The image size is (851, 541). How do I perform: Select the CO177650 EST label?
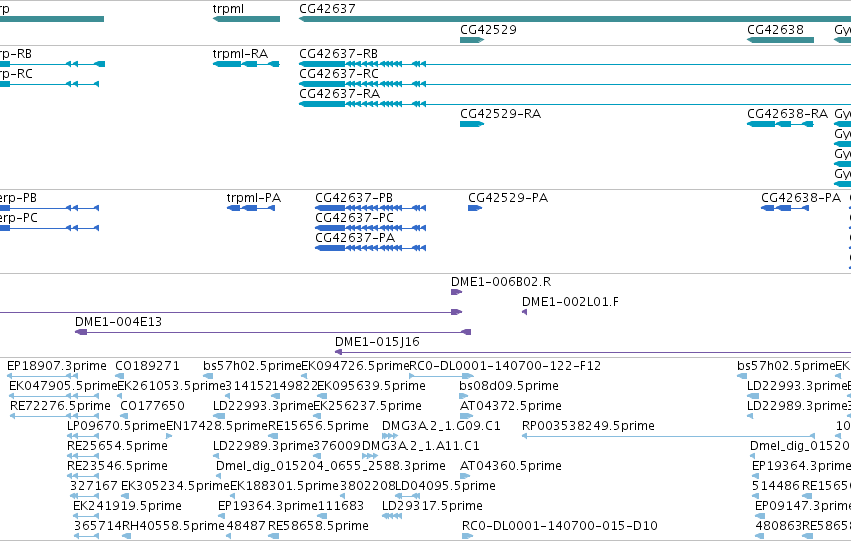[153, 406]
